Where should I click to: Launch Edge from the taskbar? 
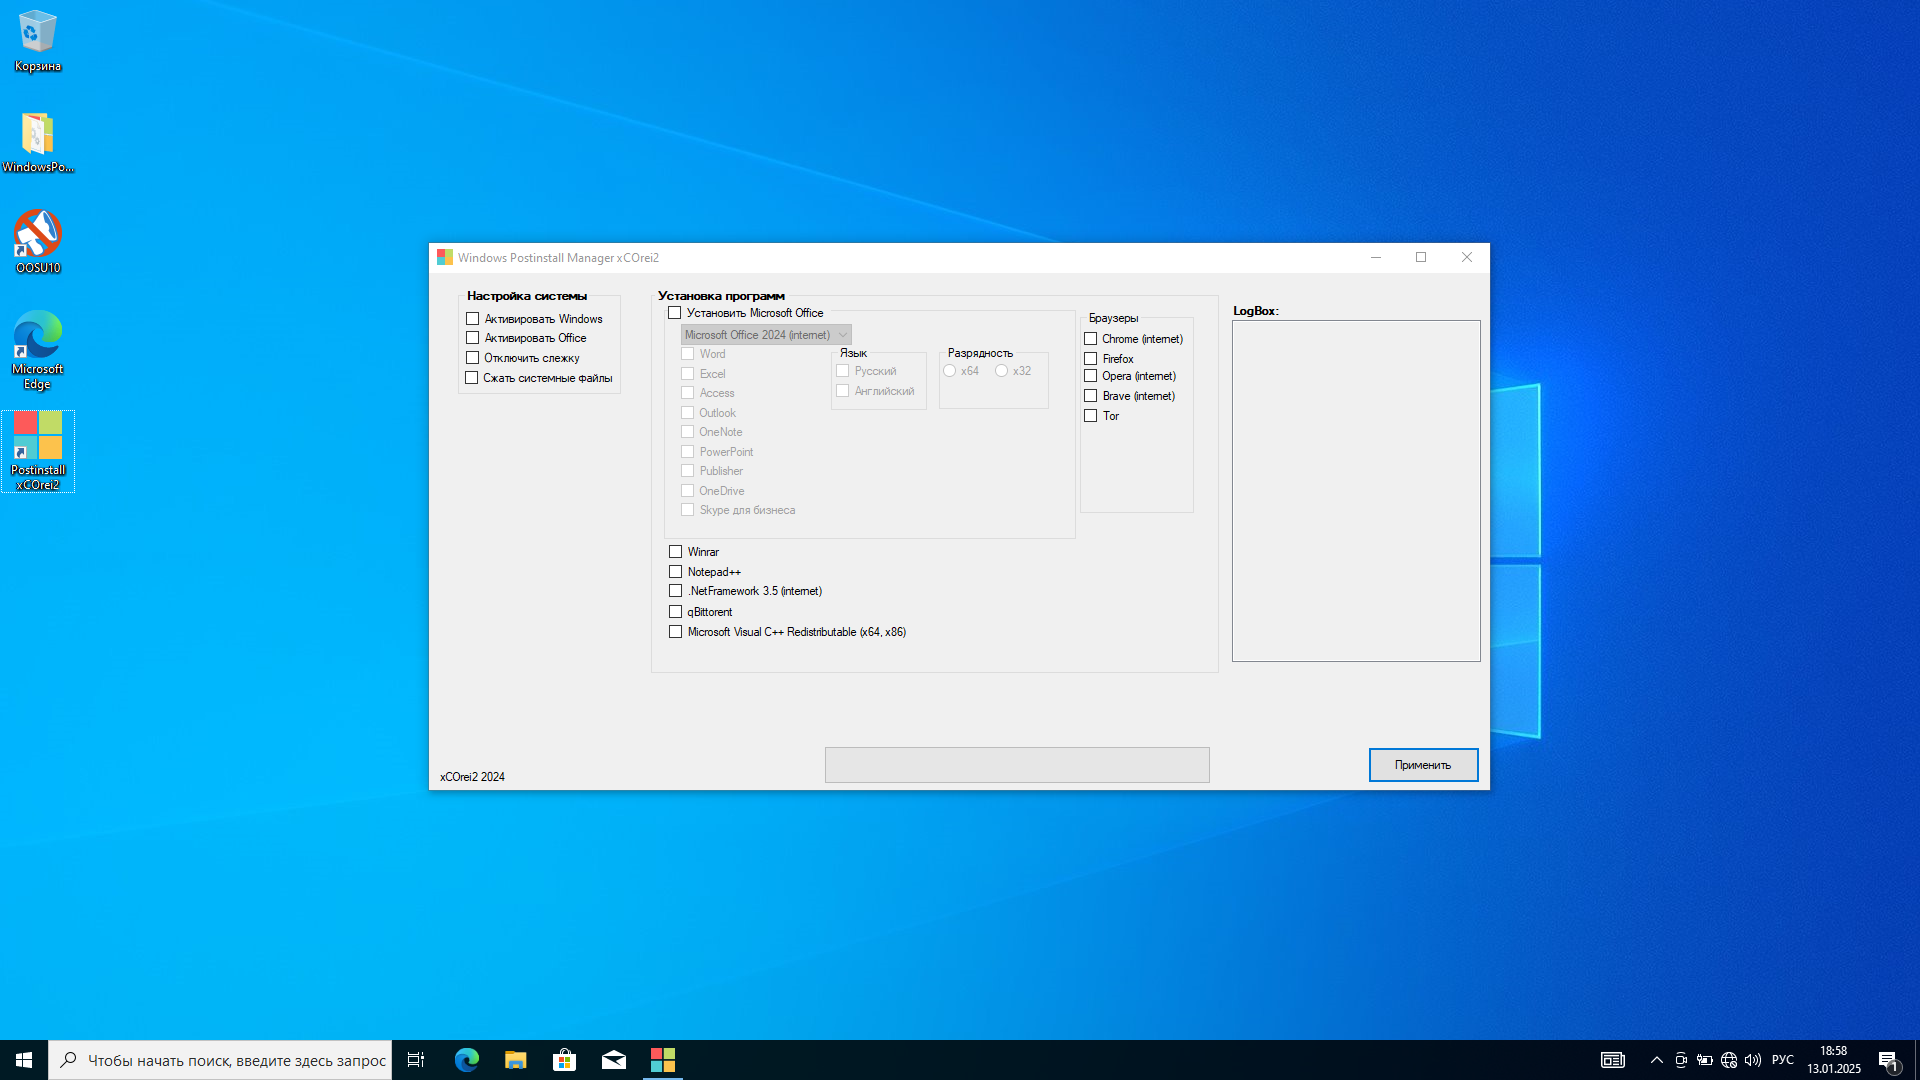467,1060
